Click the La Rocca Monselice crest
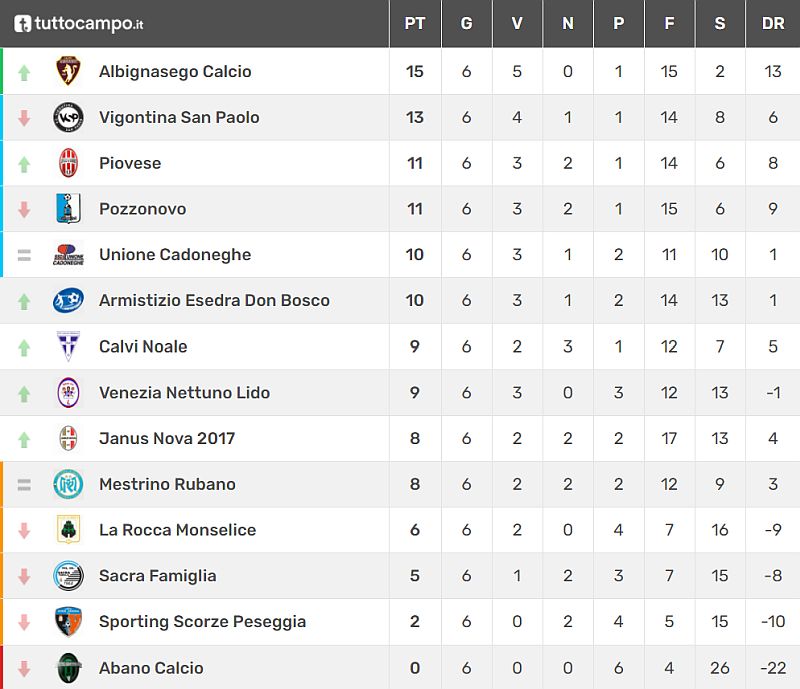The height and width of the screenshot is (689, 800). 68,530
